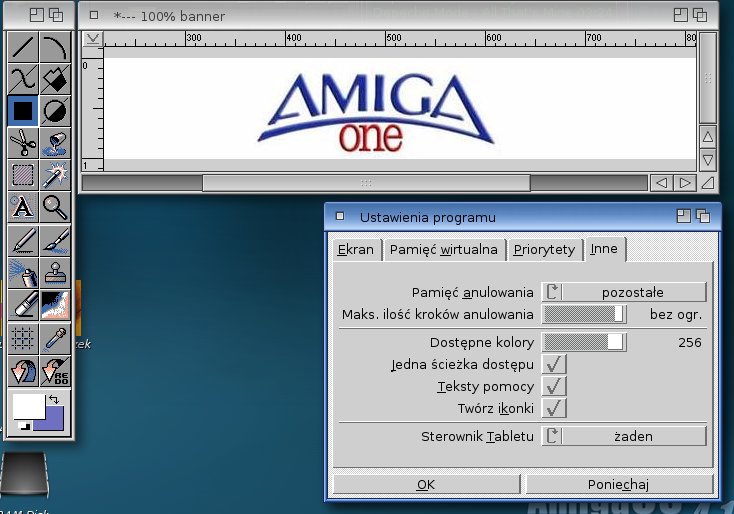Click the Dostępne kolory slider

click(584, 342)
